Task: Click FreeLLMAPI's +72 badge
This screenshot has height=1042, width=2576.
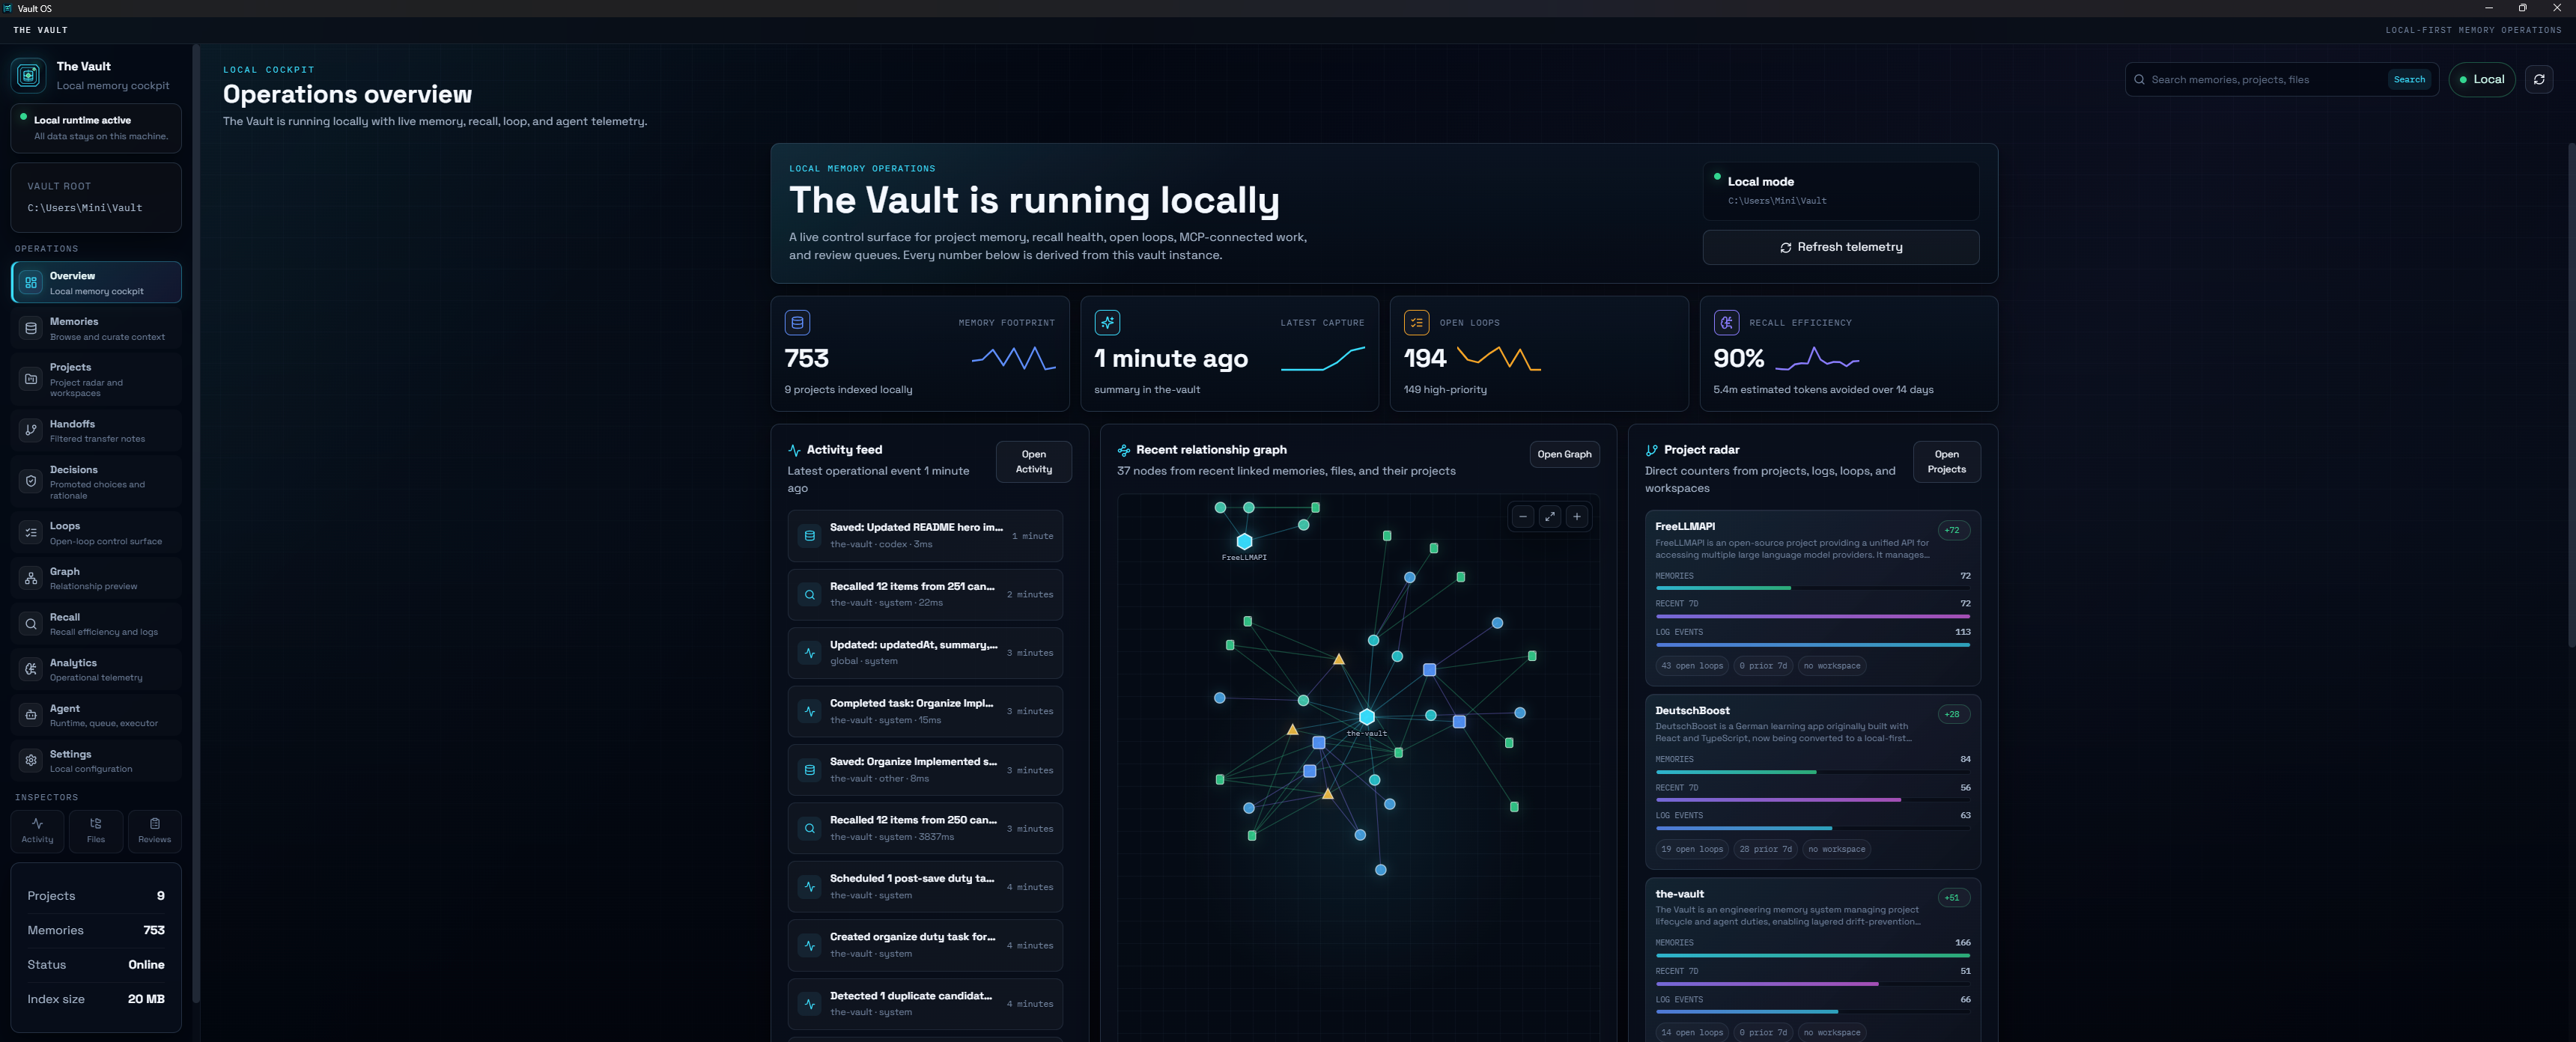Action: (x=1952, y=530)
